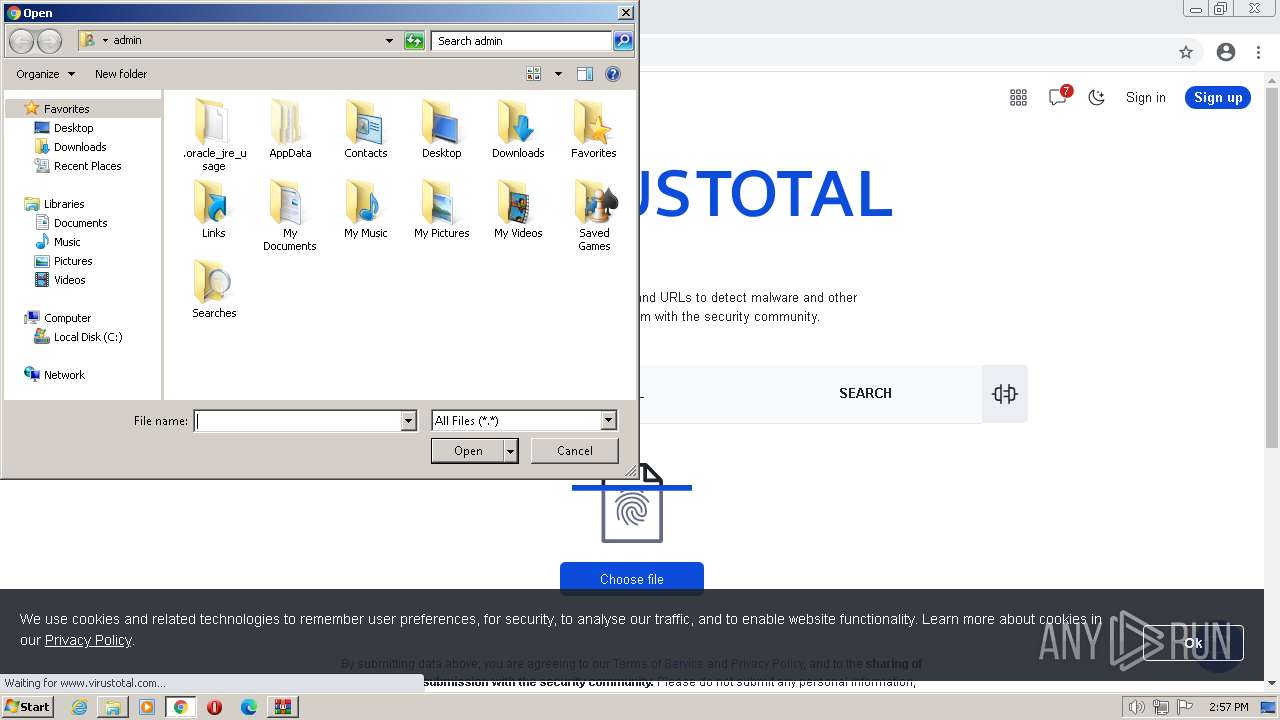Select the Searches folder
This screenshot has width=1280, height=720.
214,289
